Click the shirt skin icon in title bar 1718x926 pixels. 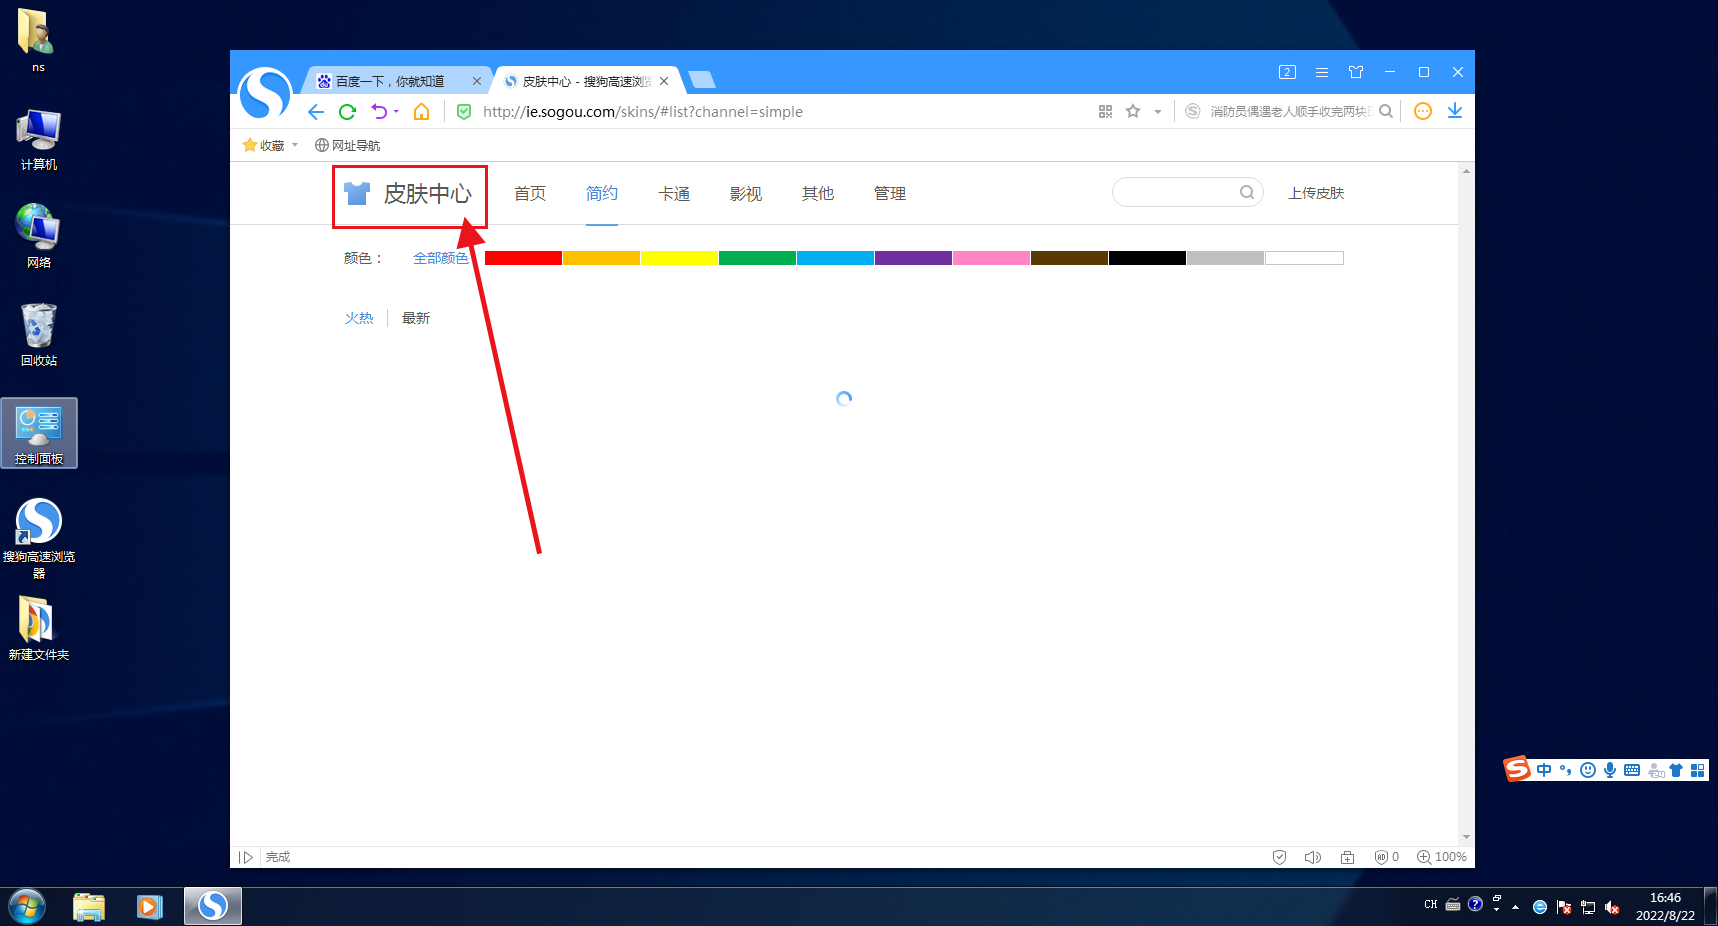1356,72
